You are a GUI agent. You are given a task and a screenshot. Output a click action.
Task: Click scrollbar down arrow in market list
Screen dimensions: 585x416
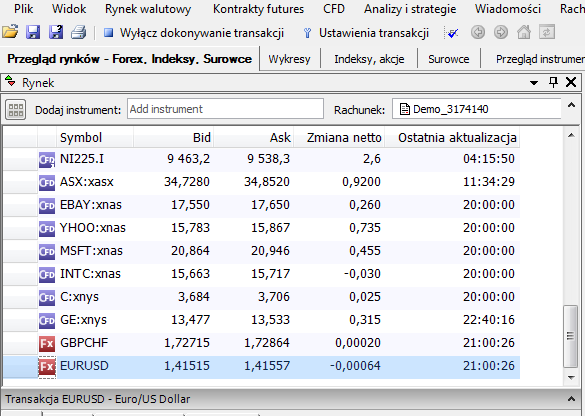pos(571,378)
